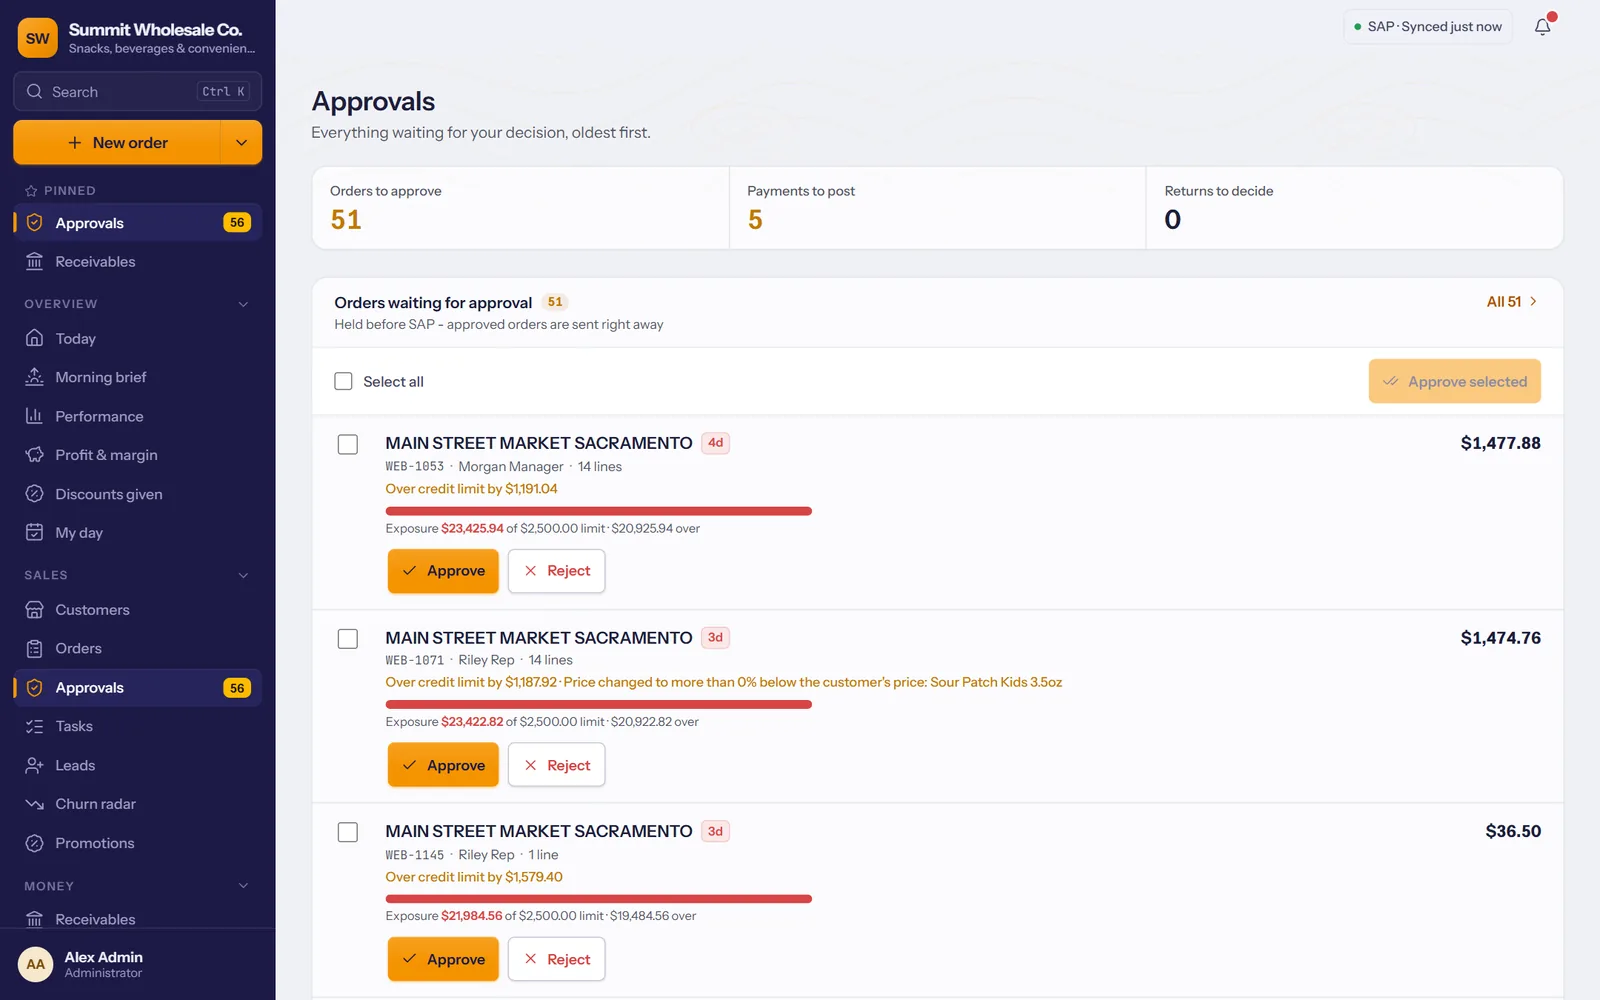
Task: Click the Orders clipboard icon
Action: click(35, 649)
